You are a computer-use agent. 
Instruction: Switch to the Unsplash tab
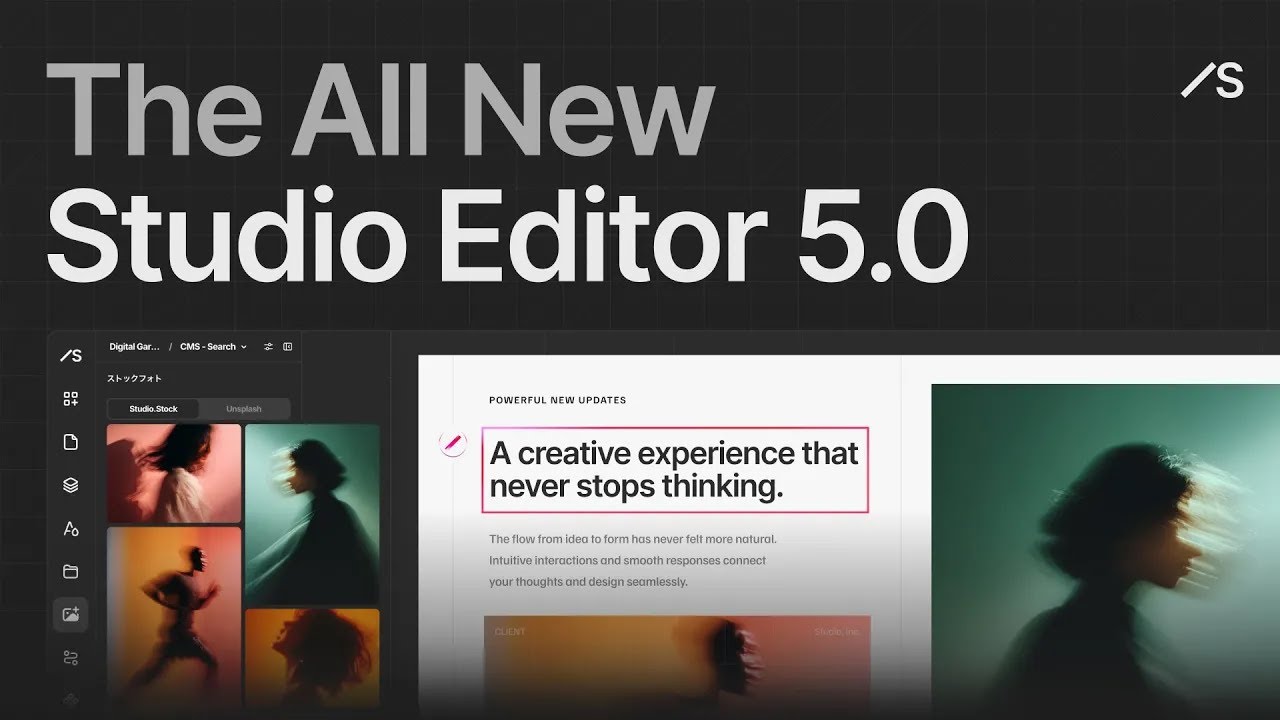click(x=244, y=409)
